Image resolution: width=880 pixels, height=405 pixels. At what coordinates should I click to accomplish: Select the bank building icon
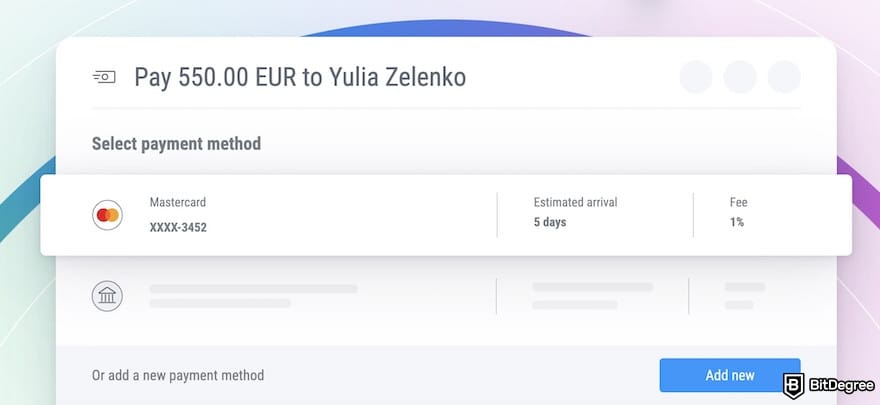pyautogui.click(x=106, y=296)
